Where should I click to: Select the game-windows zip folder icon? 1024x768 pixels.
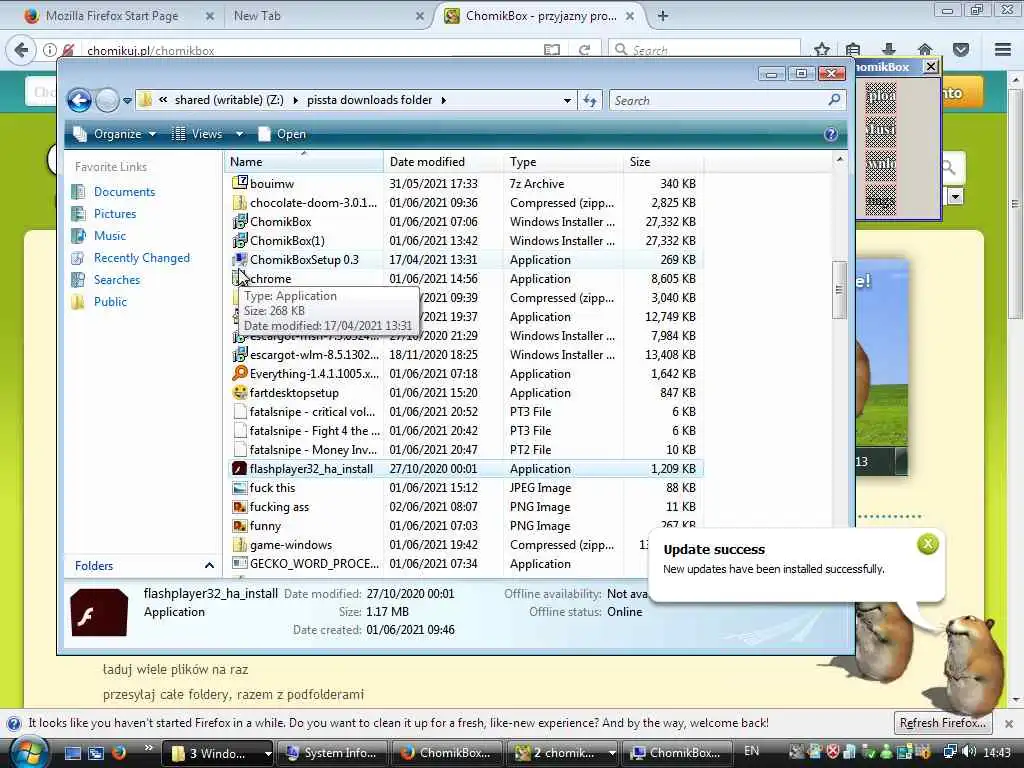click(x=240, y=545)
